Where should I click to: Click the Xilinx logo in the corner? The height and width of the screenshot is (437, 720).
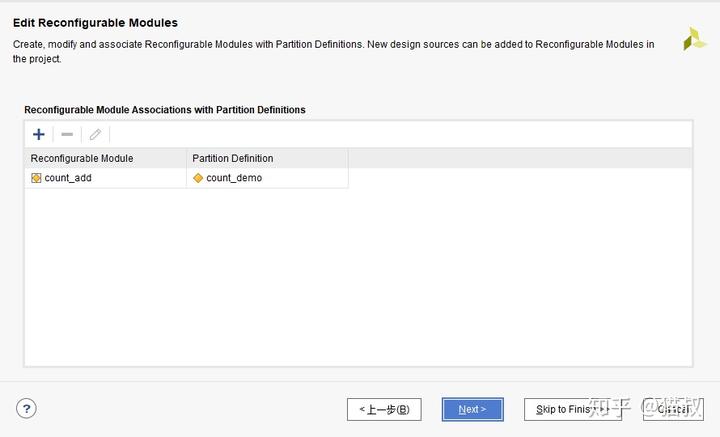pos(694,40)
